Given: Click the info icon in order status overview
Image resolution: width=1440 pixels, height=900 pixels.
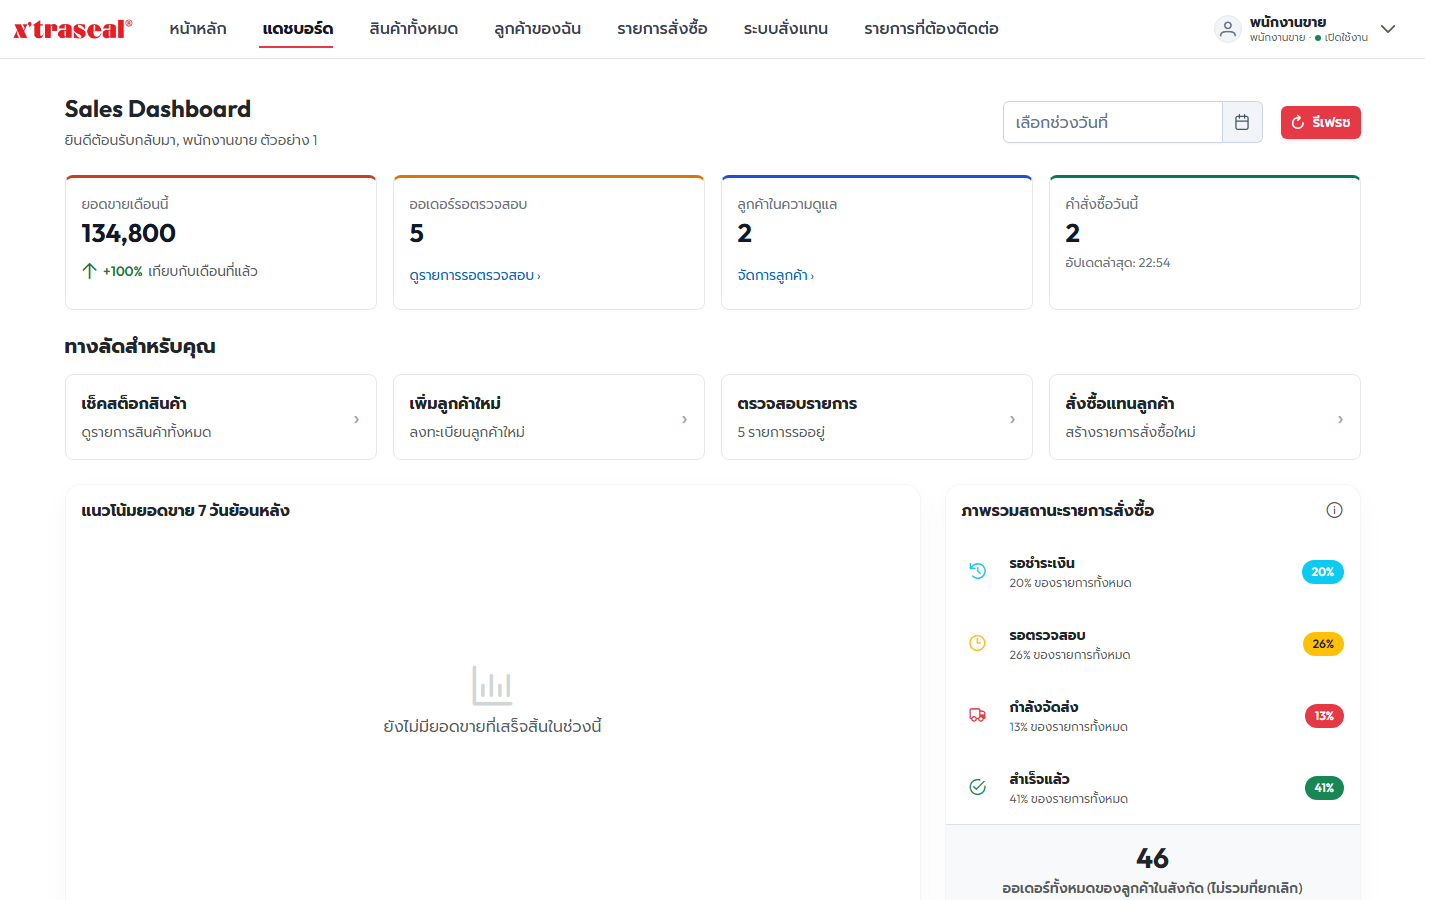Looking at the screenshot, I should pos(1334,510).
